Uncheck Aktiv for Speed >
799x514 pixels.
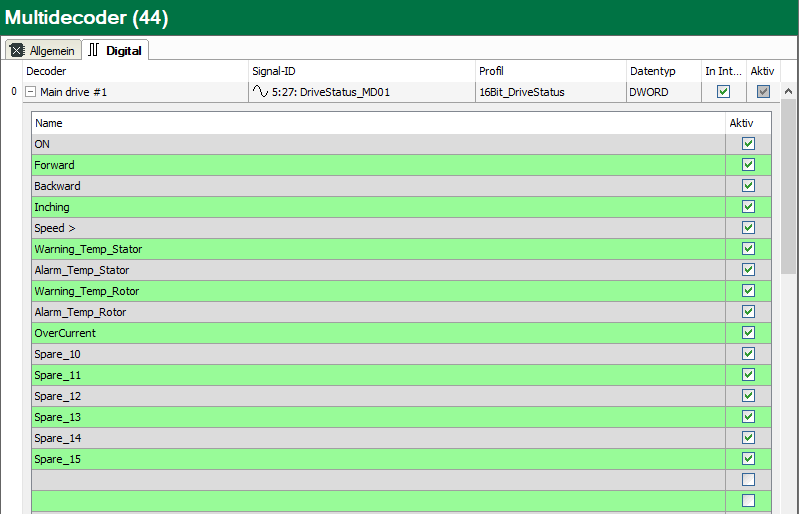(x=748, y=228)
